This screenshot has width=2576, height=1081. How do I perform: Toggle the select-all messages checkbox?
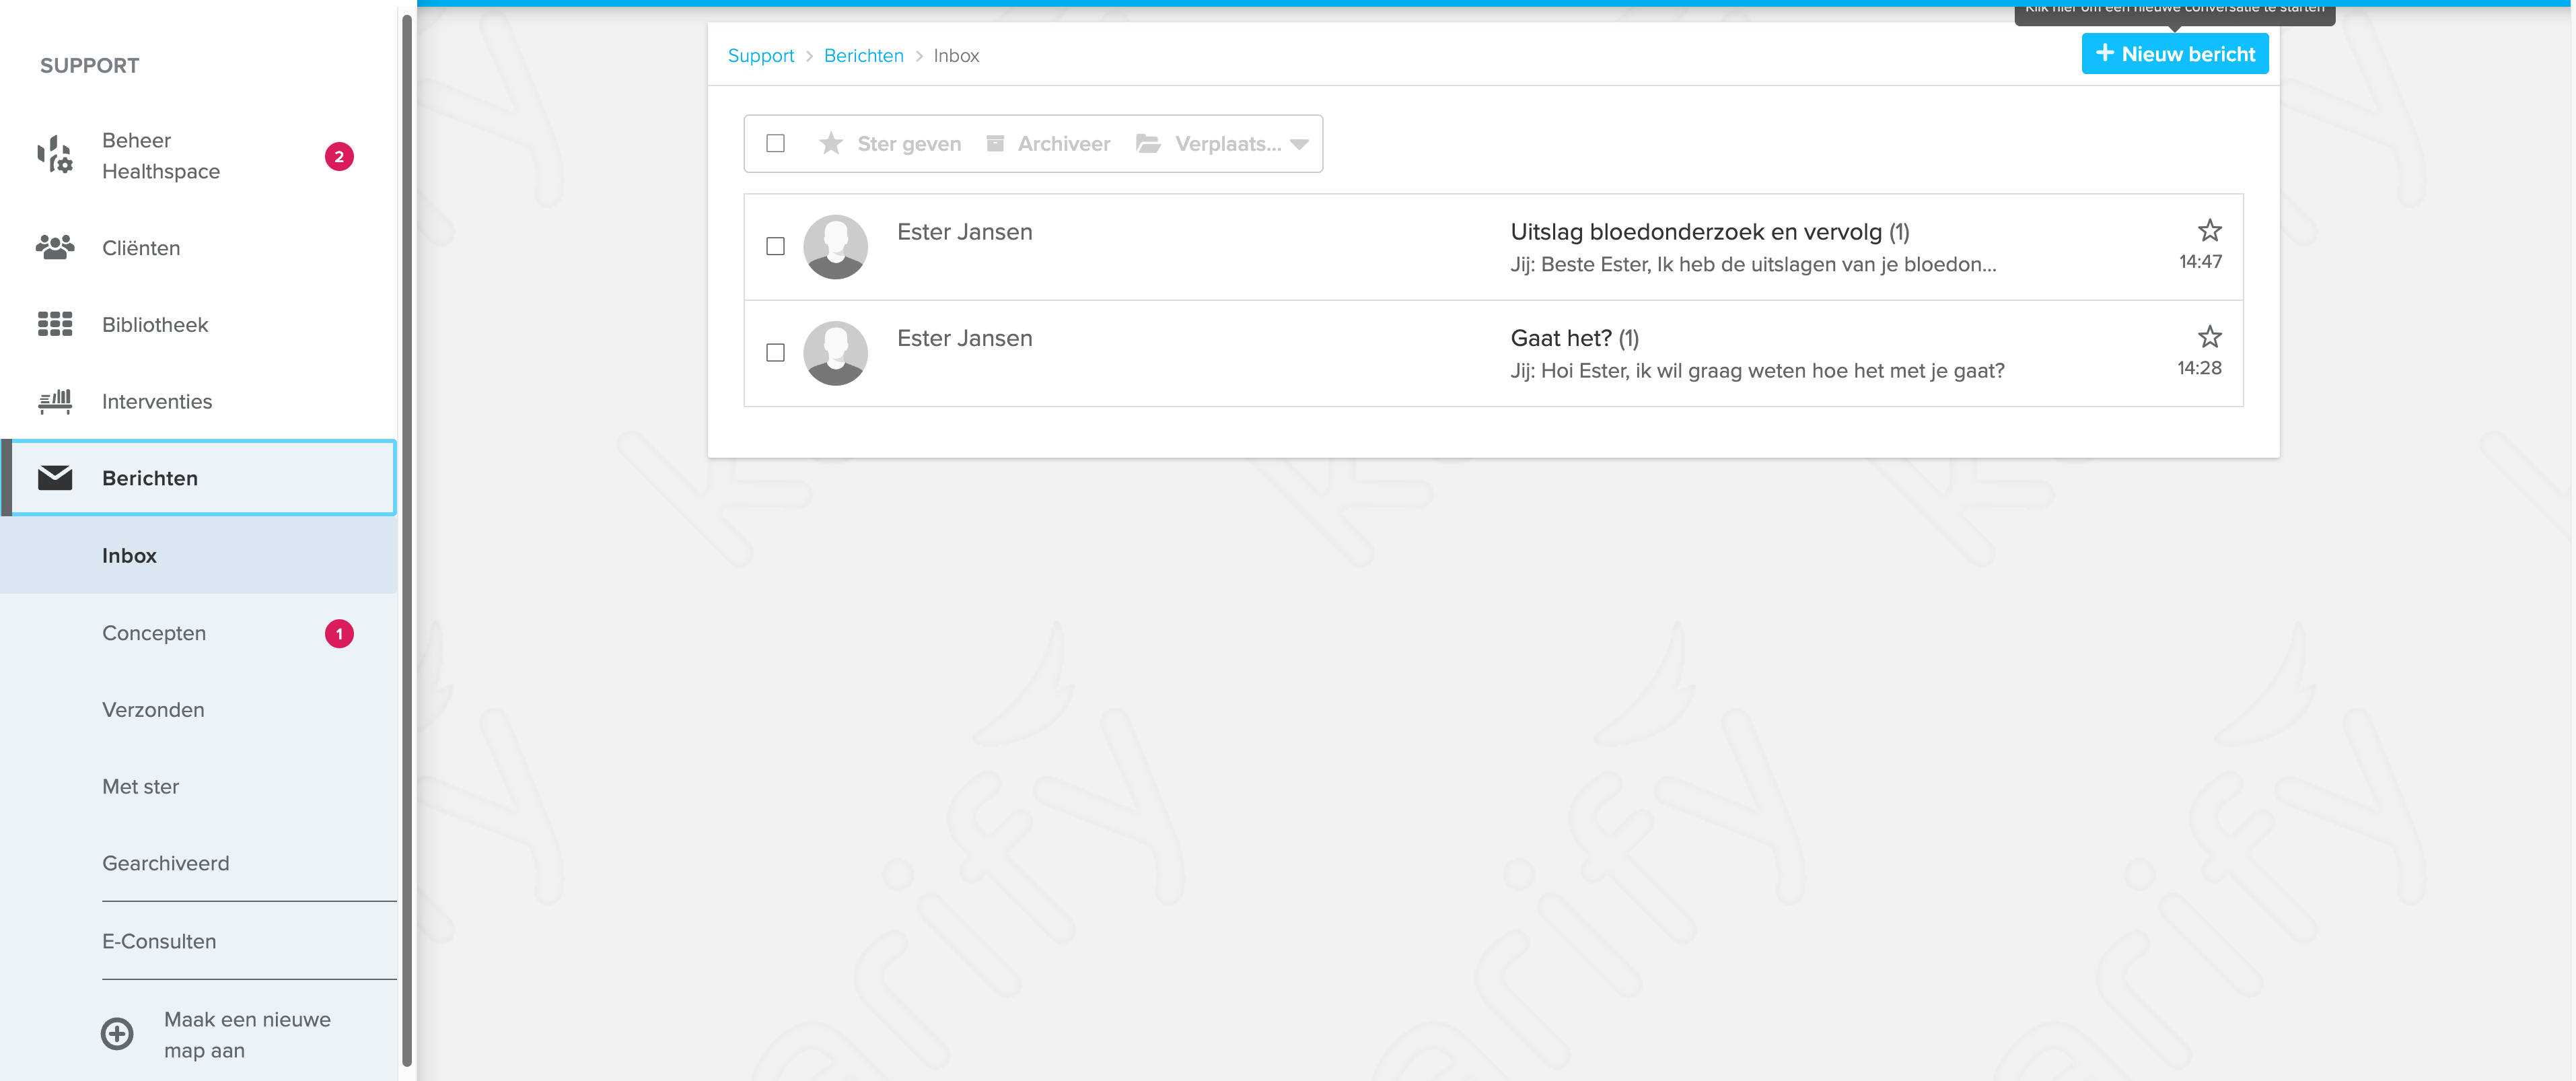(775, 144)
